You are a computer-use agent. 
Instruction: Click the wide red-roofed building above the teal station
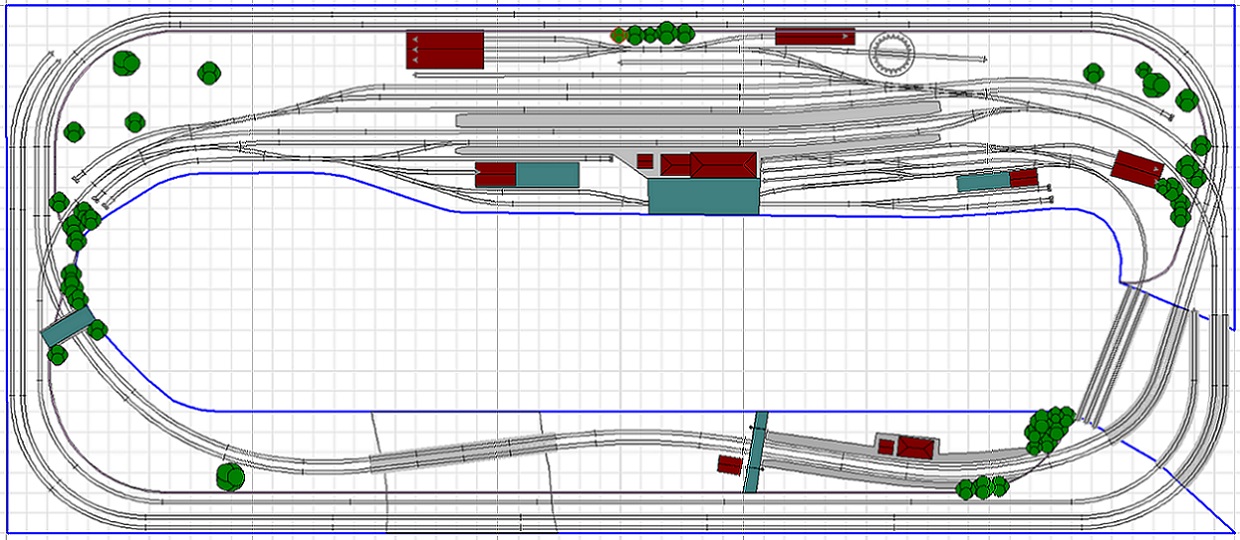(x=722, y=165)
